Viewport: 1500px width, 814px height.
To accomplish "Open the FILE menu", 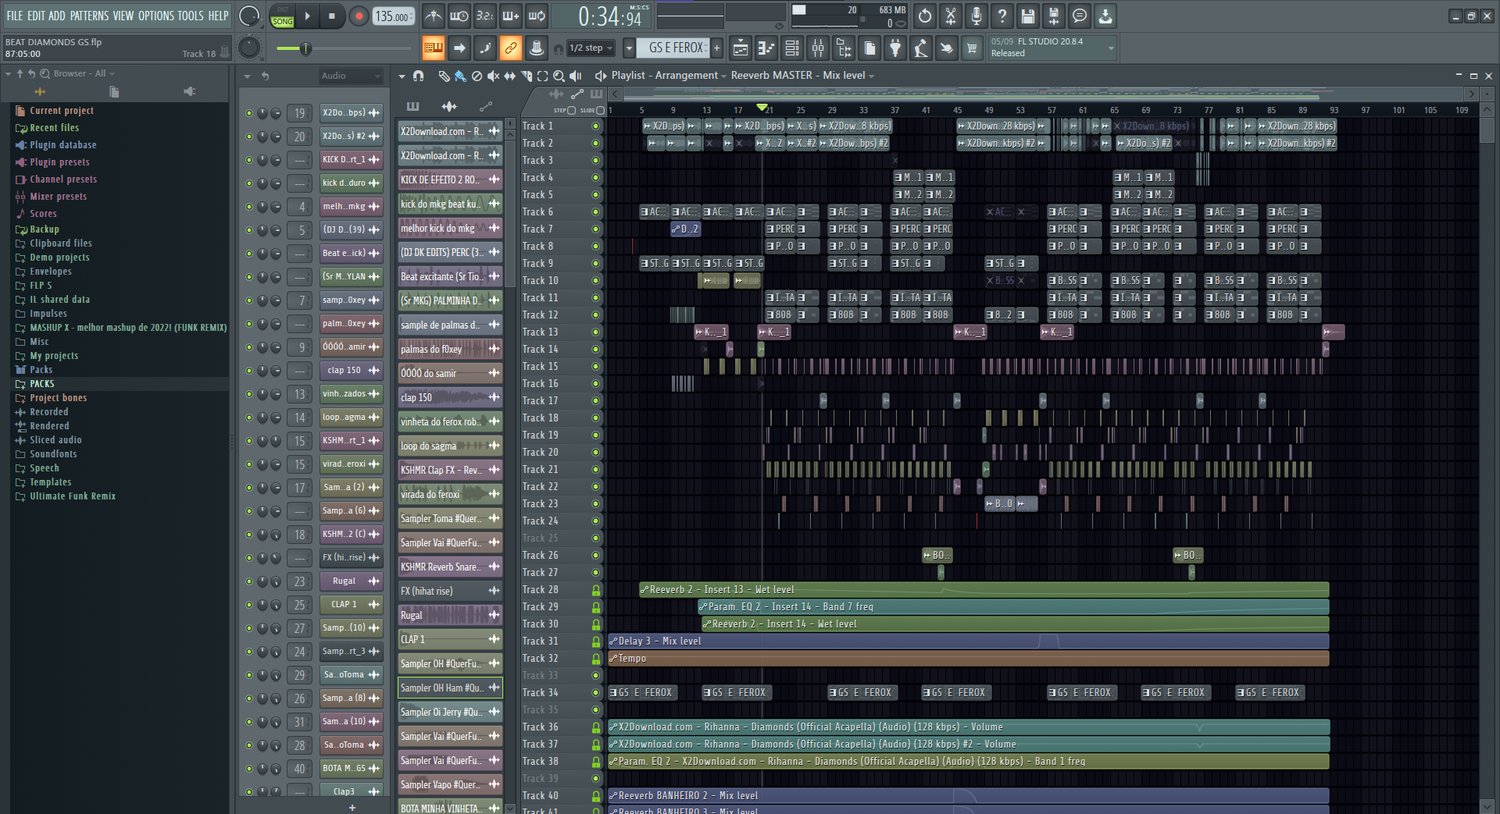I will tap(15, 16).
